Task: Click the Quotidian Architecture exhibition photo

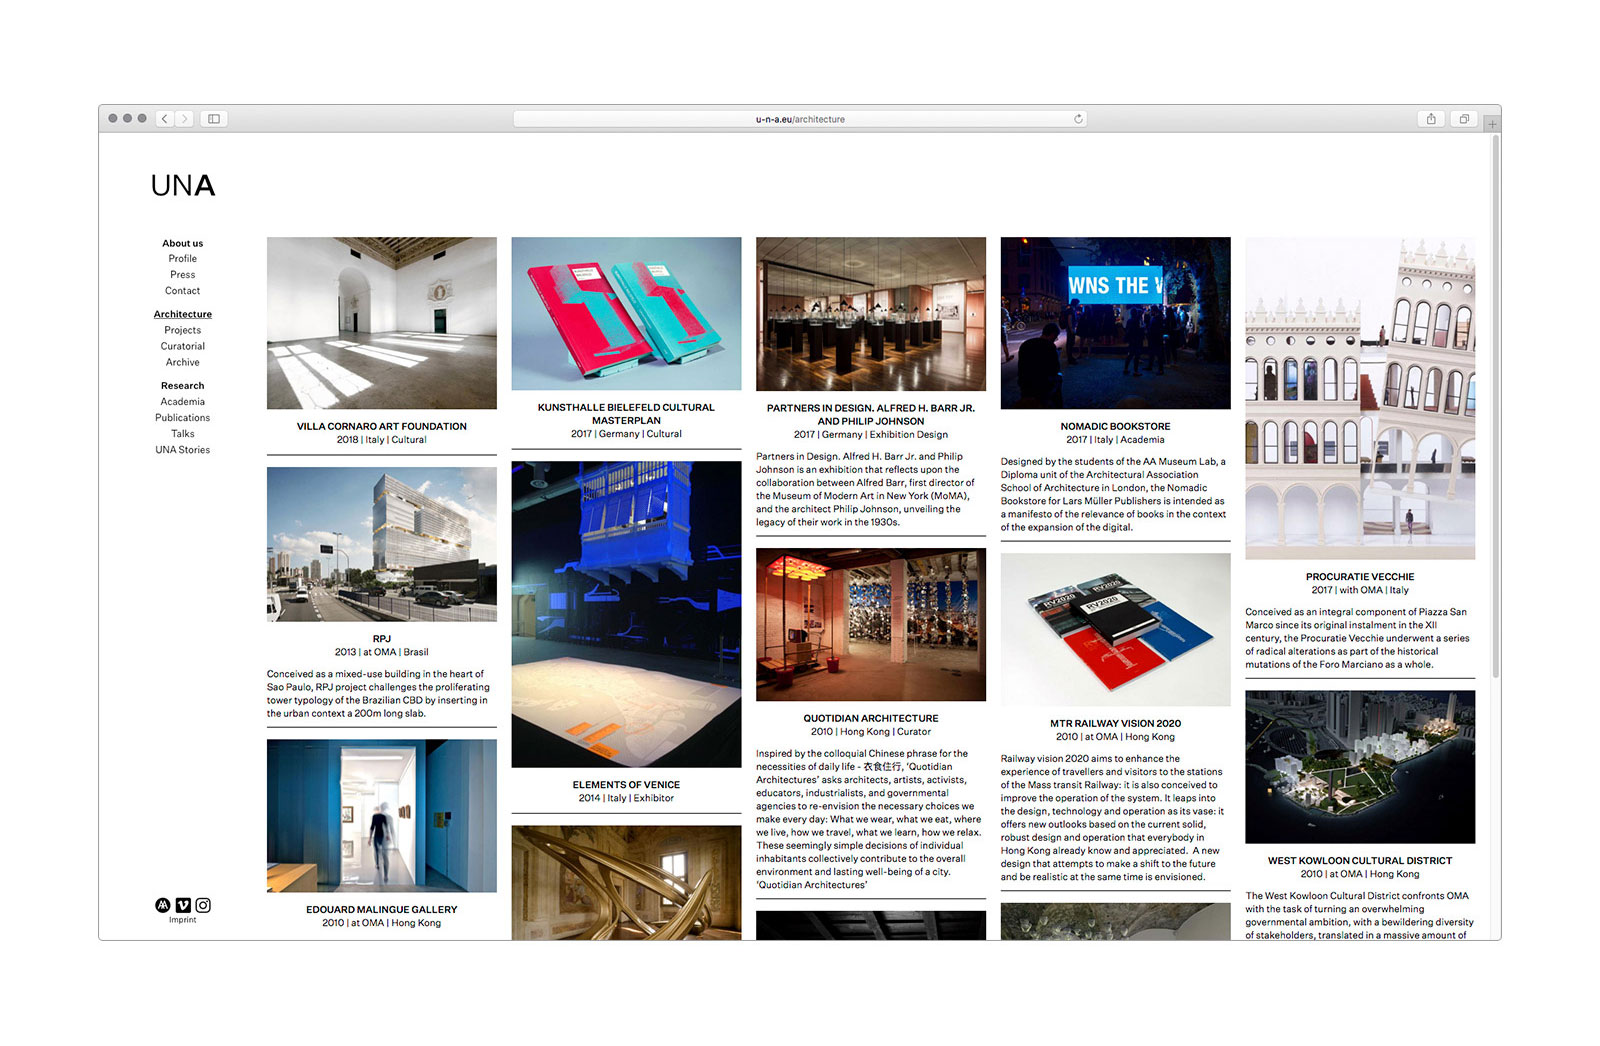Action: pyautogui.click(x=871, y=625)
